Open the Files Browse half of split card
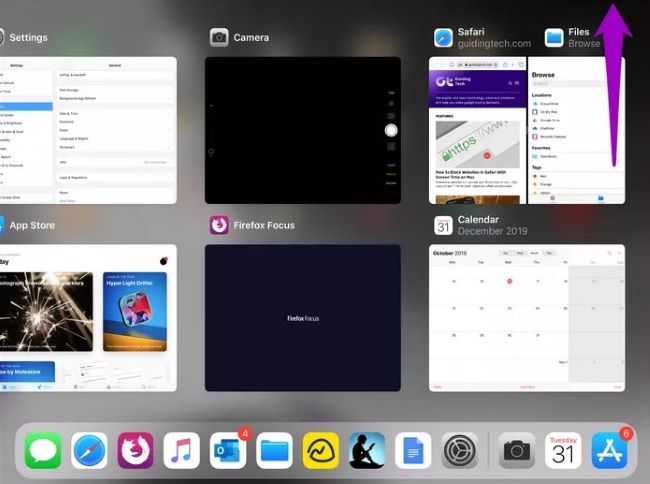Viewport: 650px width, 484px height. click(577, 130)
